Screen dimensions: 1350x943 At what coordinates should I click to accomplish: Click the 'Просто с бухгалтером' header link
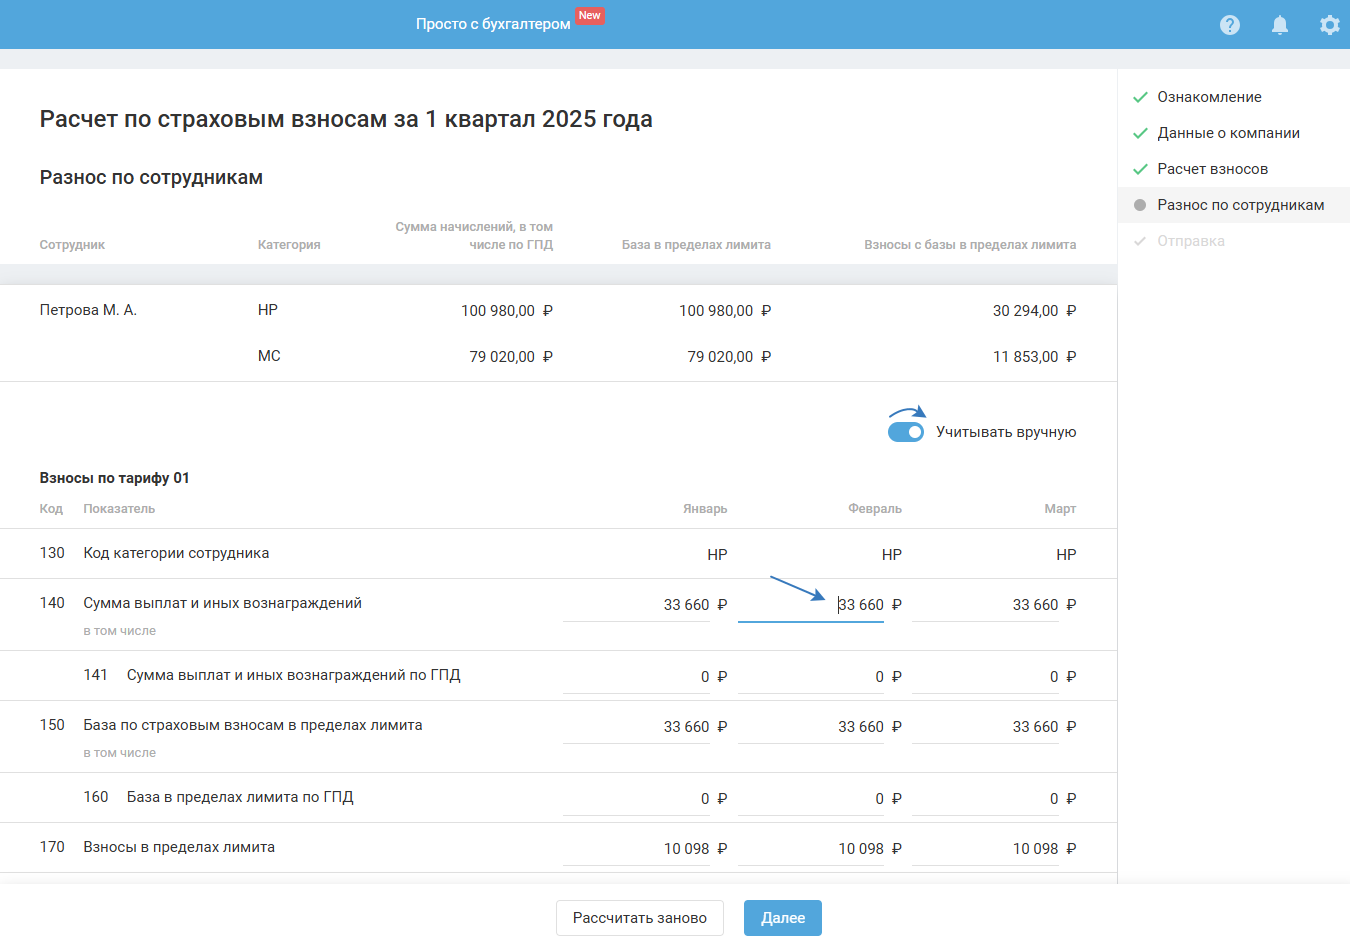tap(493, 24)
